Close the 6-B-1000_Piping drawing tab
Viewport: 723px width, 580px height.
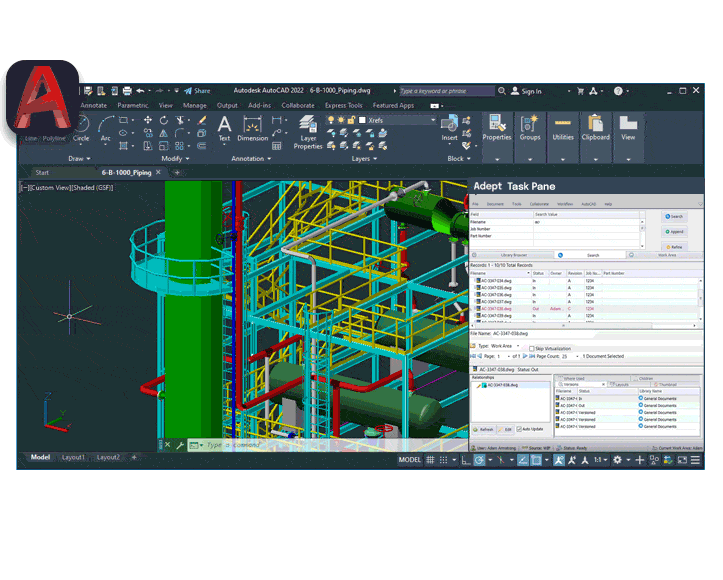point(158,172)
